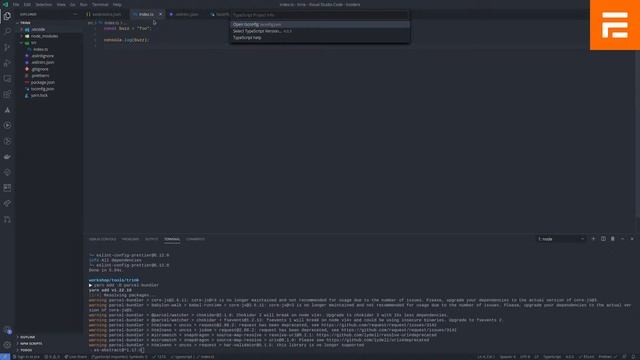Switch to the Comments panel tab

(195, 239)
